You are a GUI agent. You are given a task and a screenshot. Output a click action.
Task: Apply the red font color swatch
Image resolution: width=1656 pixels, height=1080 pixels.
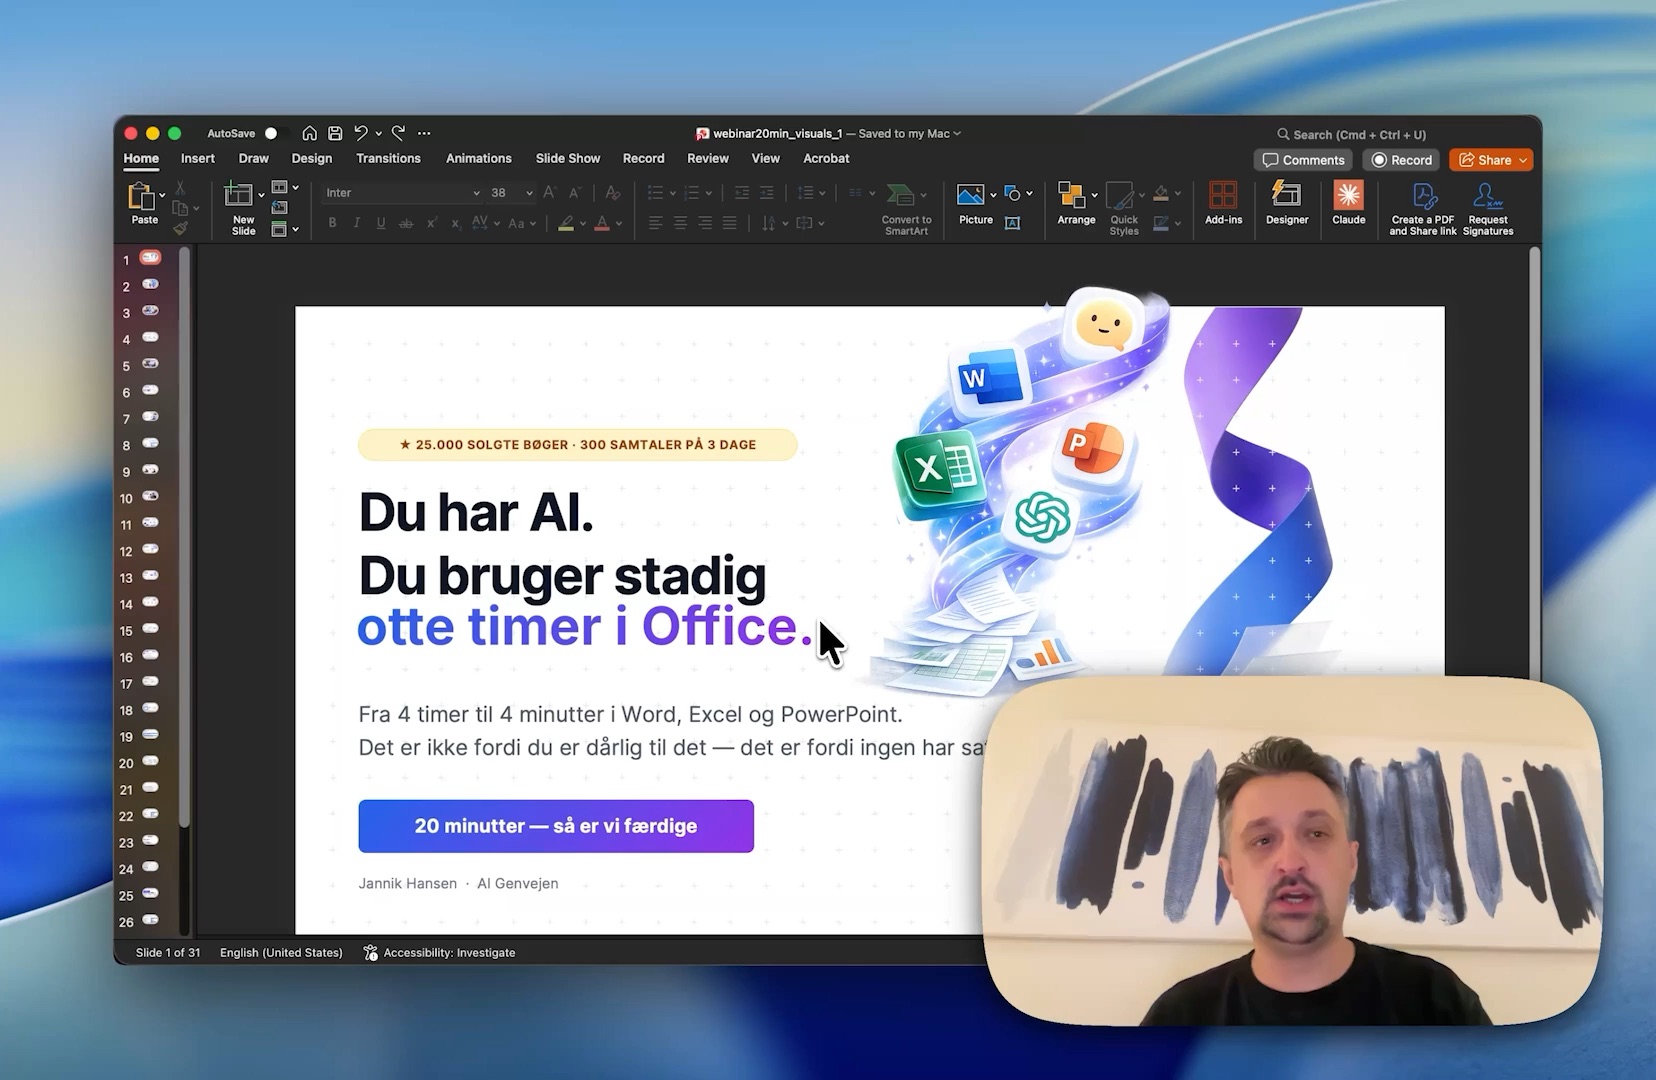click(602, 224)
